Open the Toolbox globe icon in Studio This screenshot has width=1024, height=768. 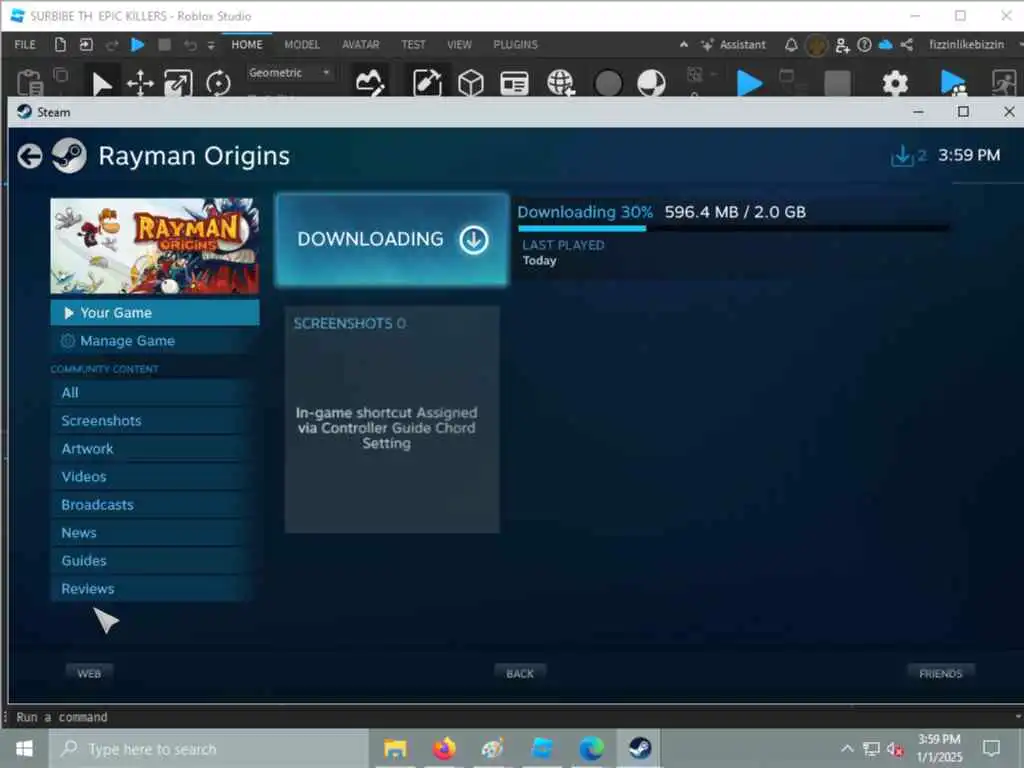coord(560,83)
